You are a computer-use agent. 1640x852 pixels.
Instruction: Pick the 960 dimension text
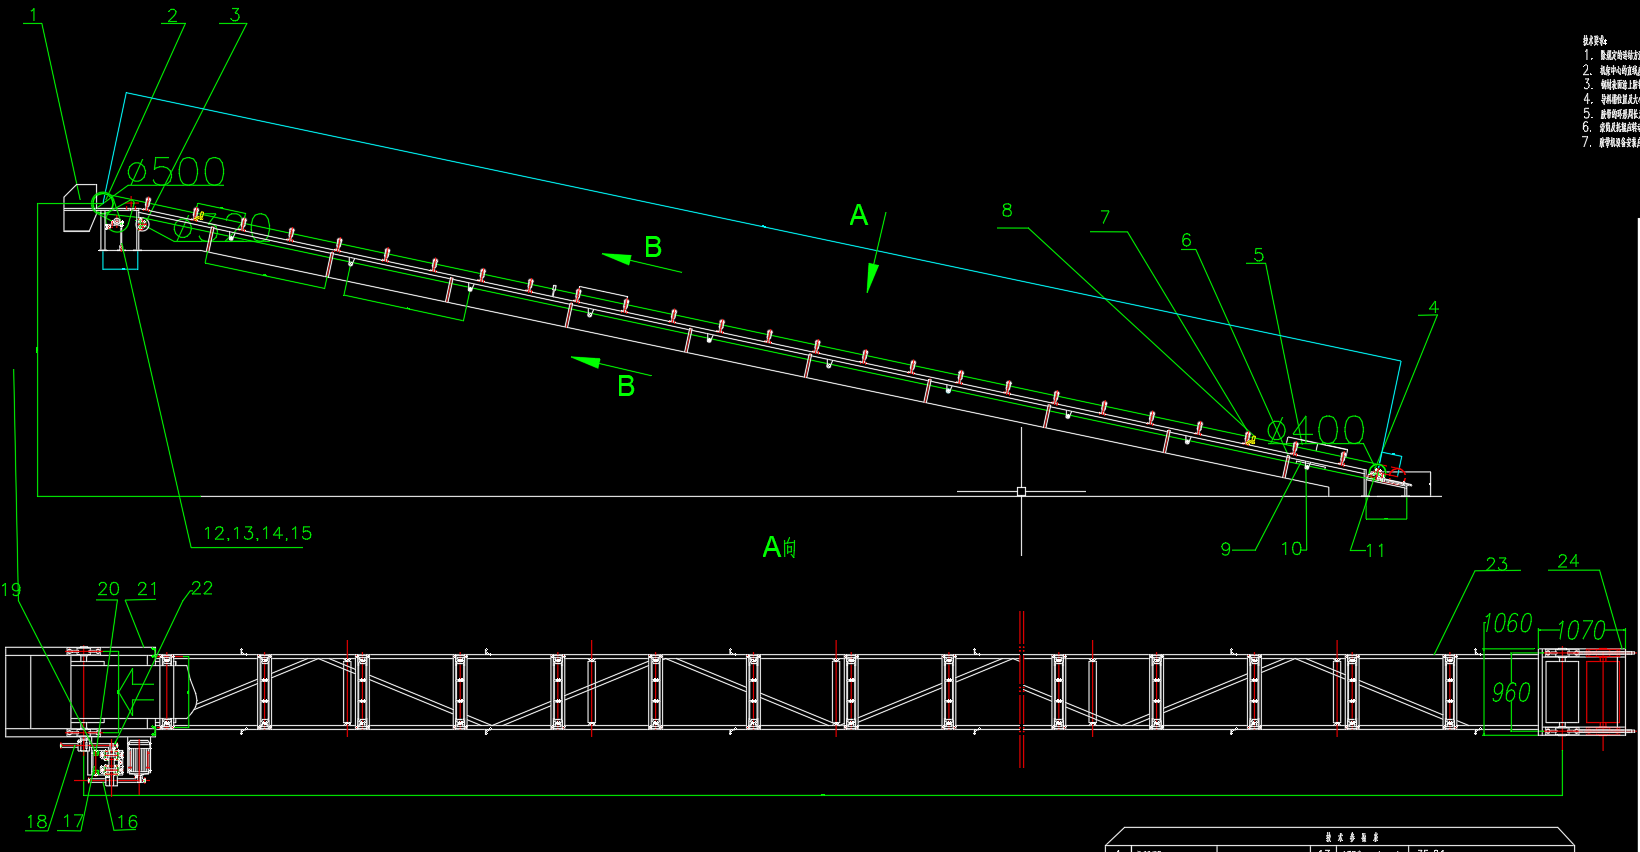pos(1511,692)
